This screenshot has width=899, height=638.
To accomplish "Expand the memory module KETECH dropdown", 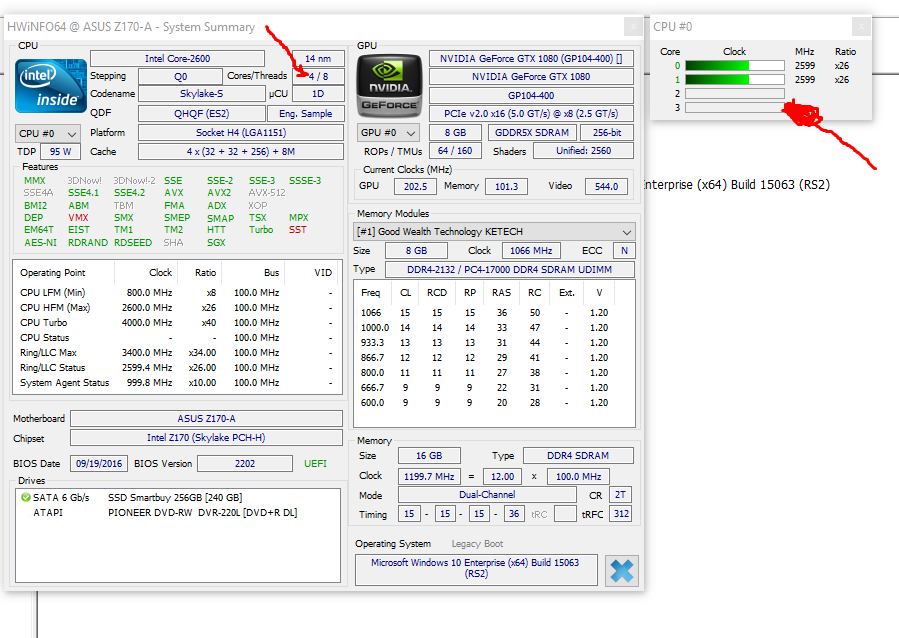I will click(494, 232).
